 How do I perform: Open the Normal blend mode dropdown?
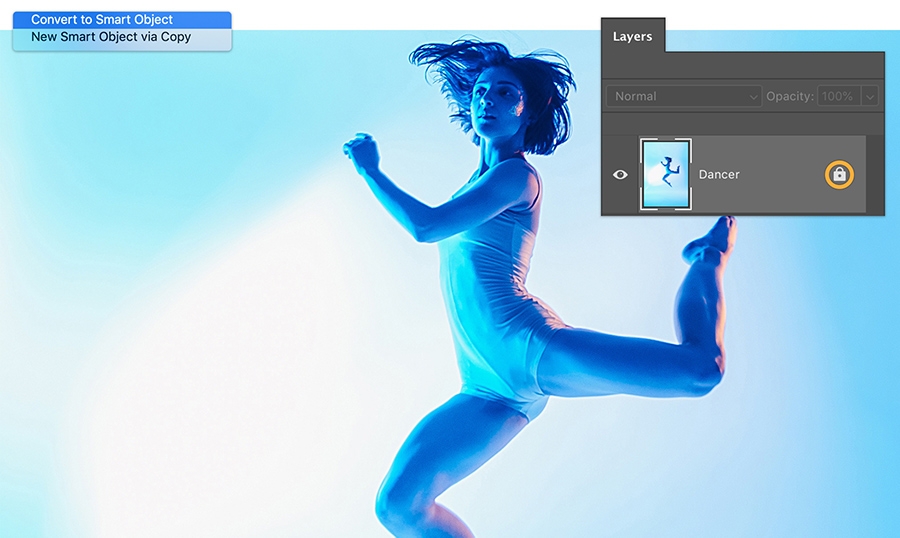point(684,96)
